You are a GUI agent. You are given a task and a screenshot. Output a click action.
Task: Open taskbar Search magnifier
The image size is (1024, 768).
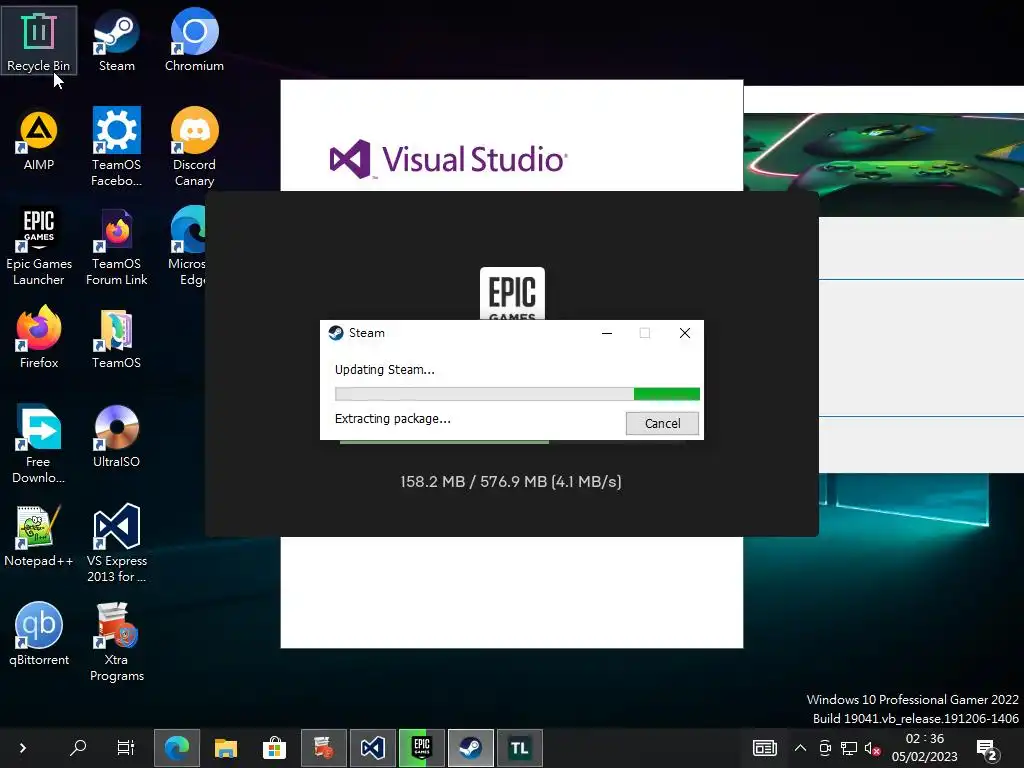tap(78, 748)
